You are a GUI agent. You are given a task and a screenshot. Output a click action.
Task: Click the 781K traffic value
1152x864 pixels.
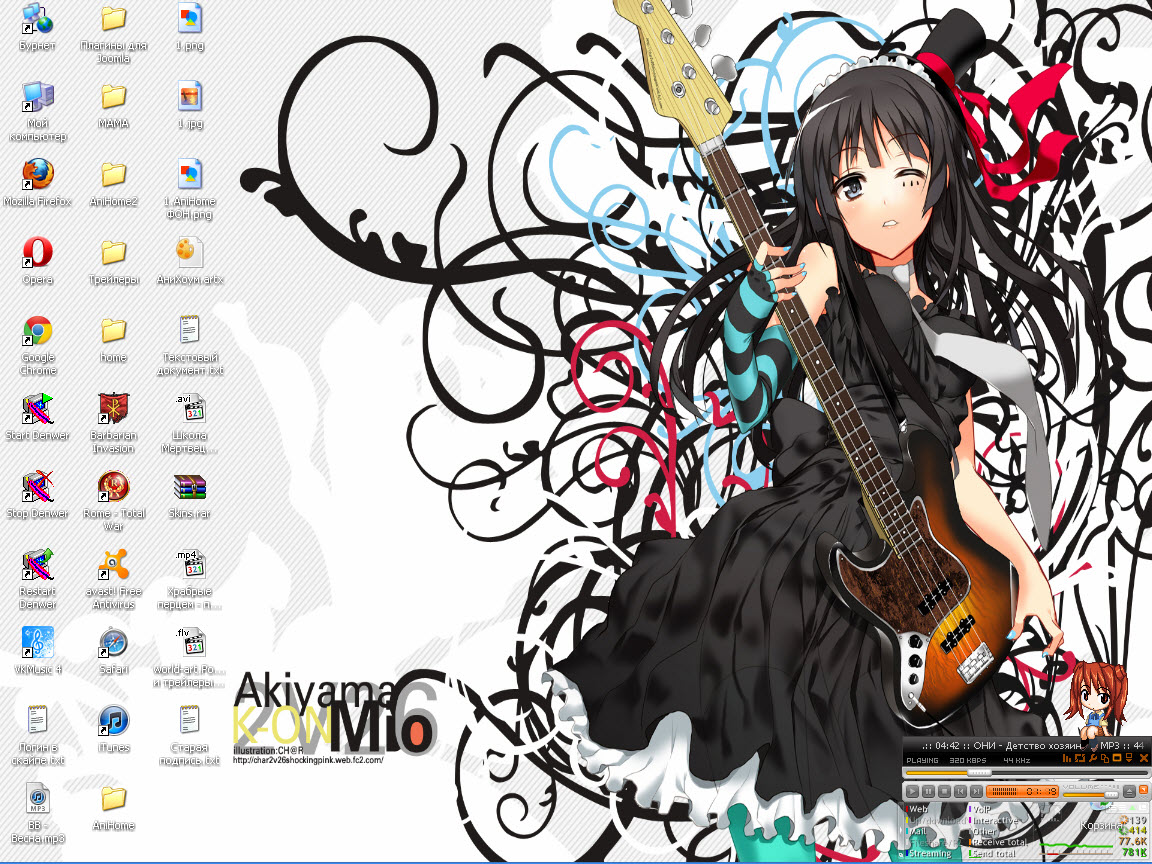click(x=1134, y=852)
